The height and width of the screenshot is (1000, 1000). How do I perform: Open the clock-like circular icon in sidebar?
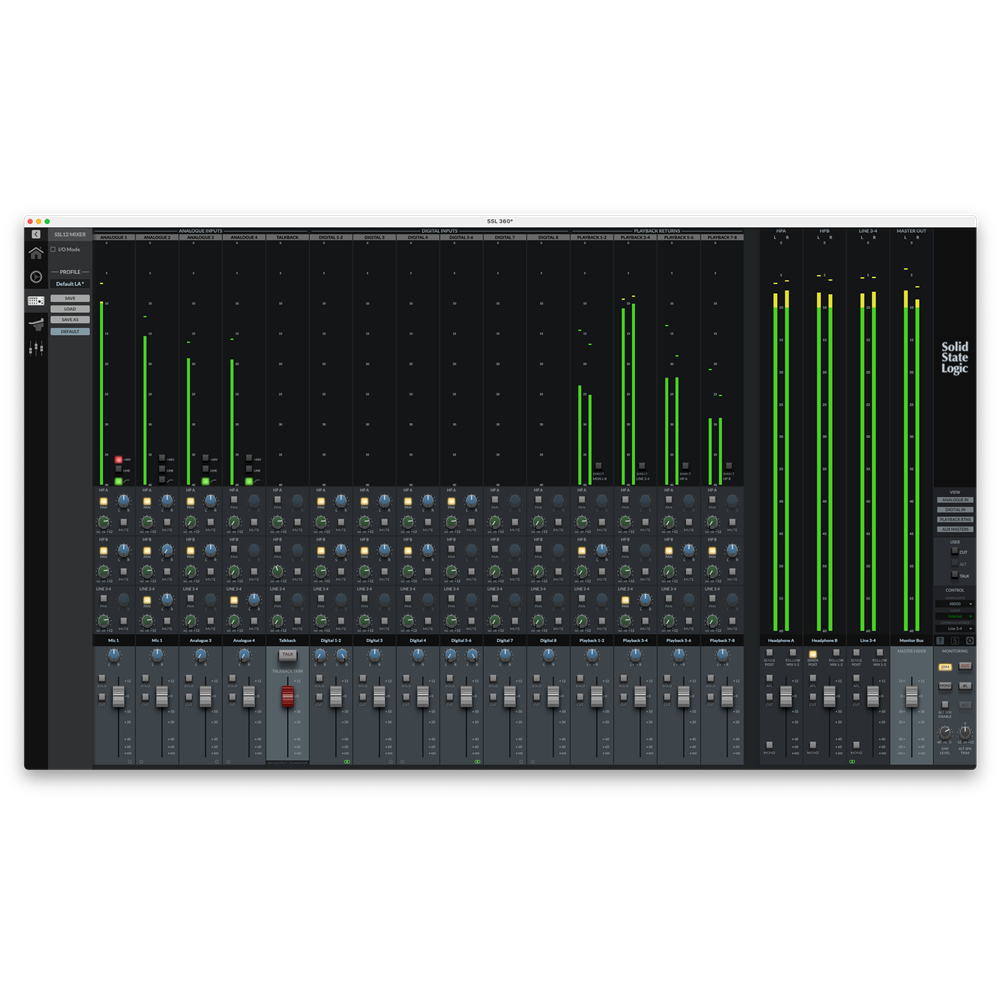36,277
